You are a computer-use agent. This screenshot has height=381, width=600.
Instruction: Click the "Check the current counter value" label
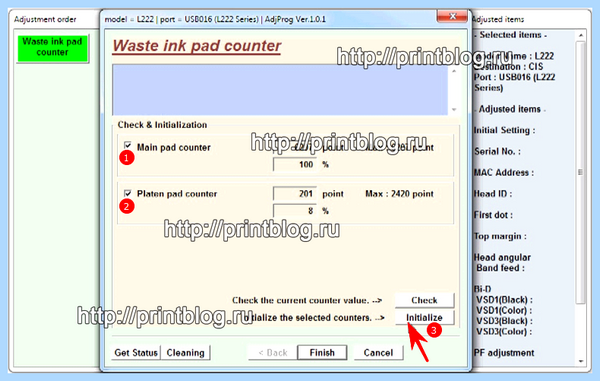[307, 300]
